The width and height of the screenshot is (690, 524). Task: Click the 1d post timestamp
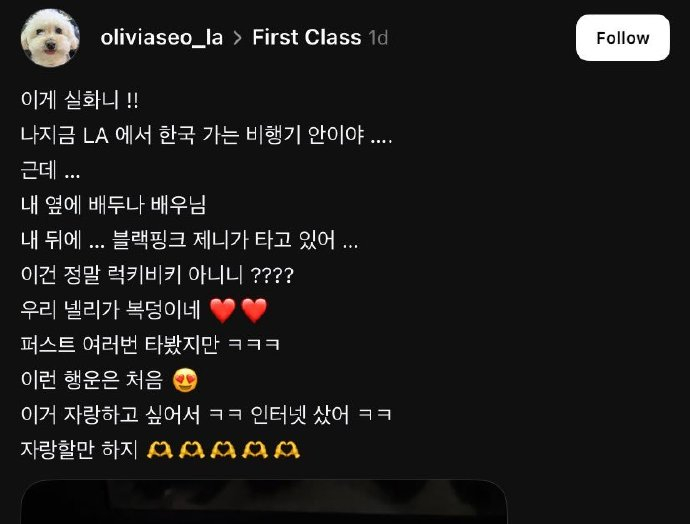[x=378, y=38]
